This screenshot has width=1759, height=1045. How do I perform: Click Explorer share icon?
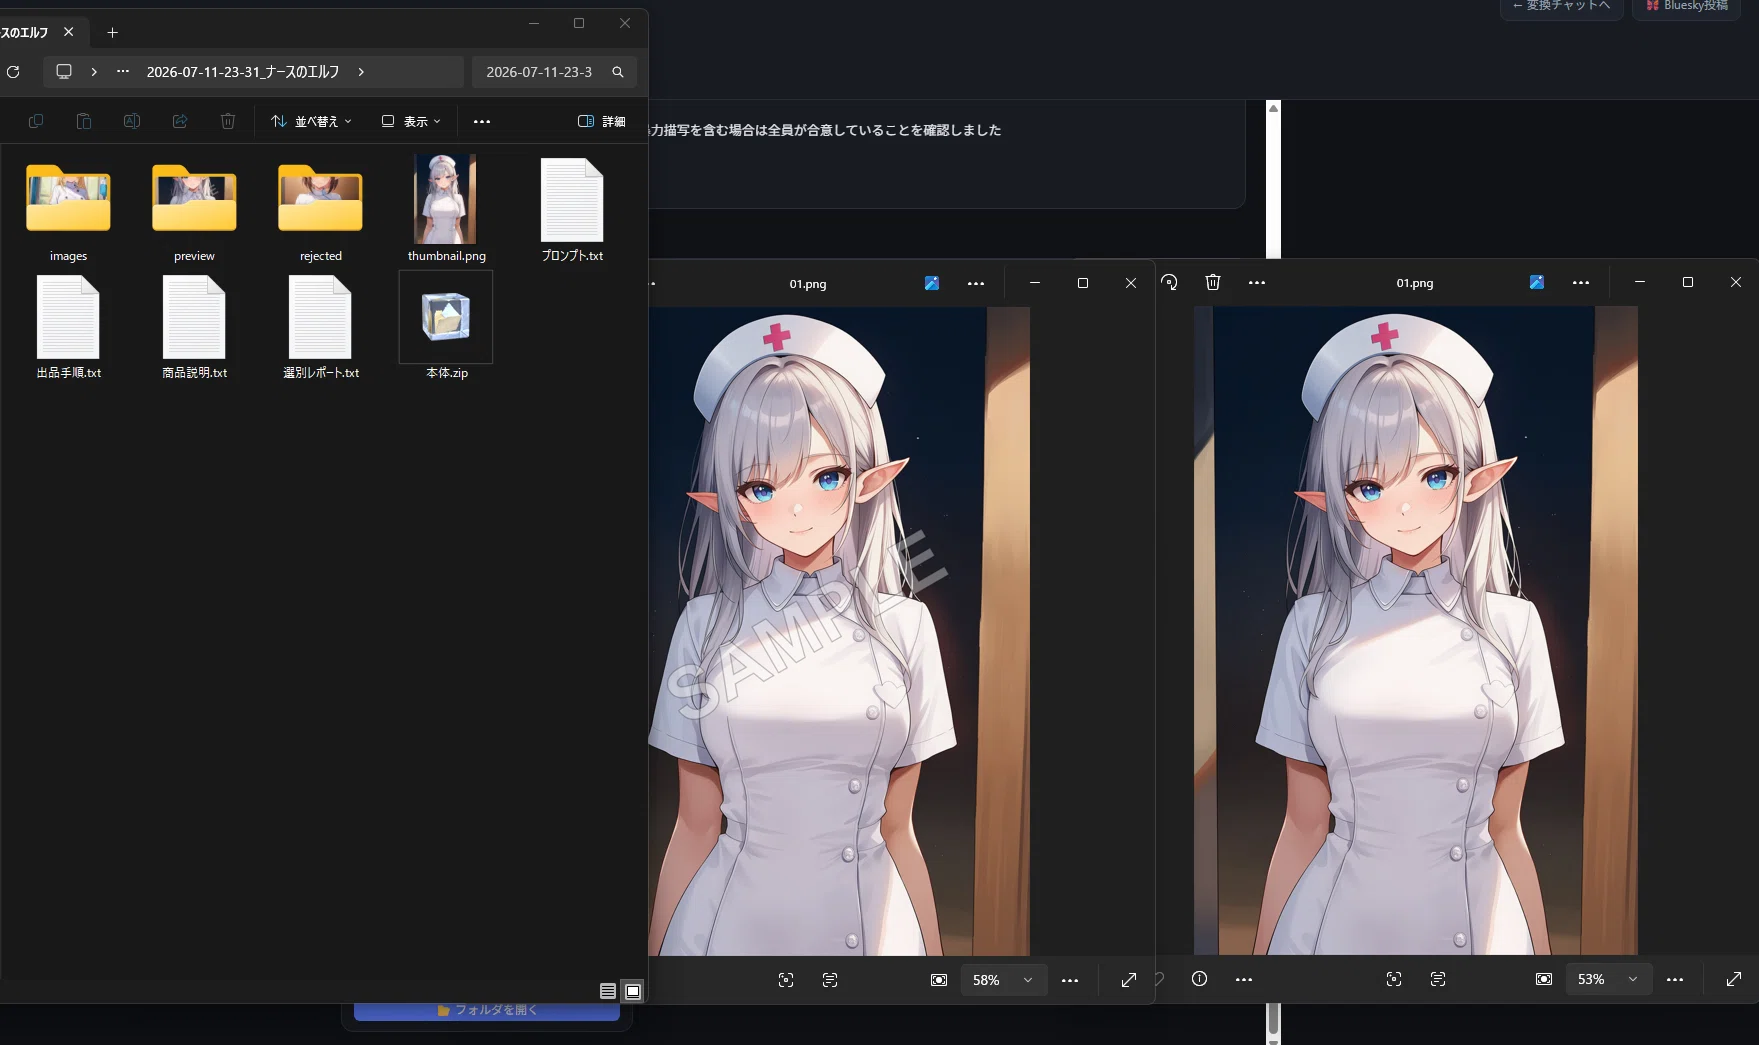click(180, 121)
